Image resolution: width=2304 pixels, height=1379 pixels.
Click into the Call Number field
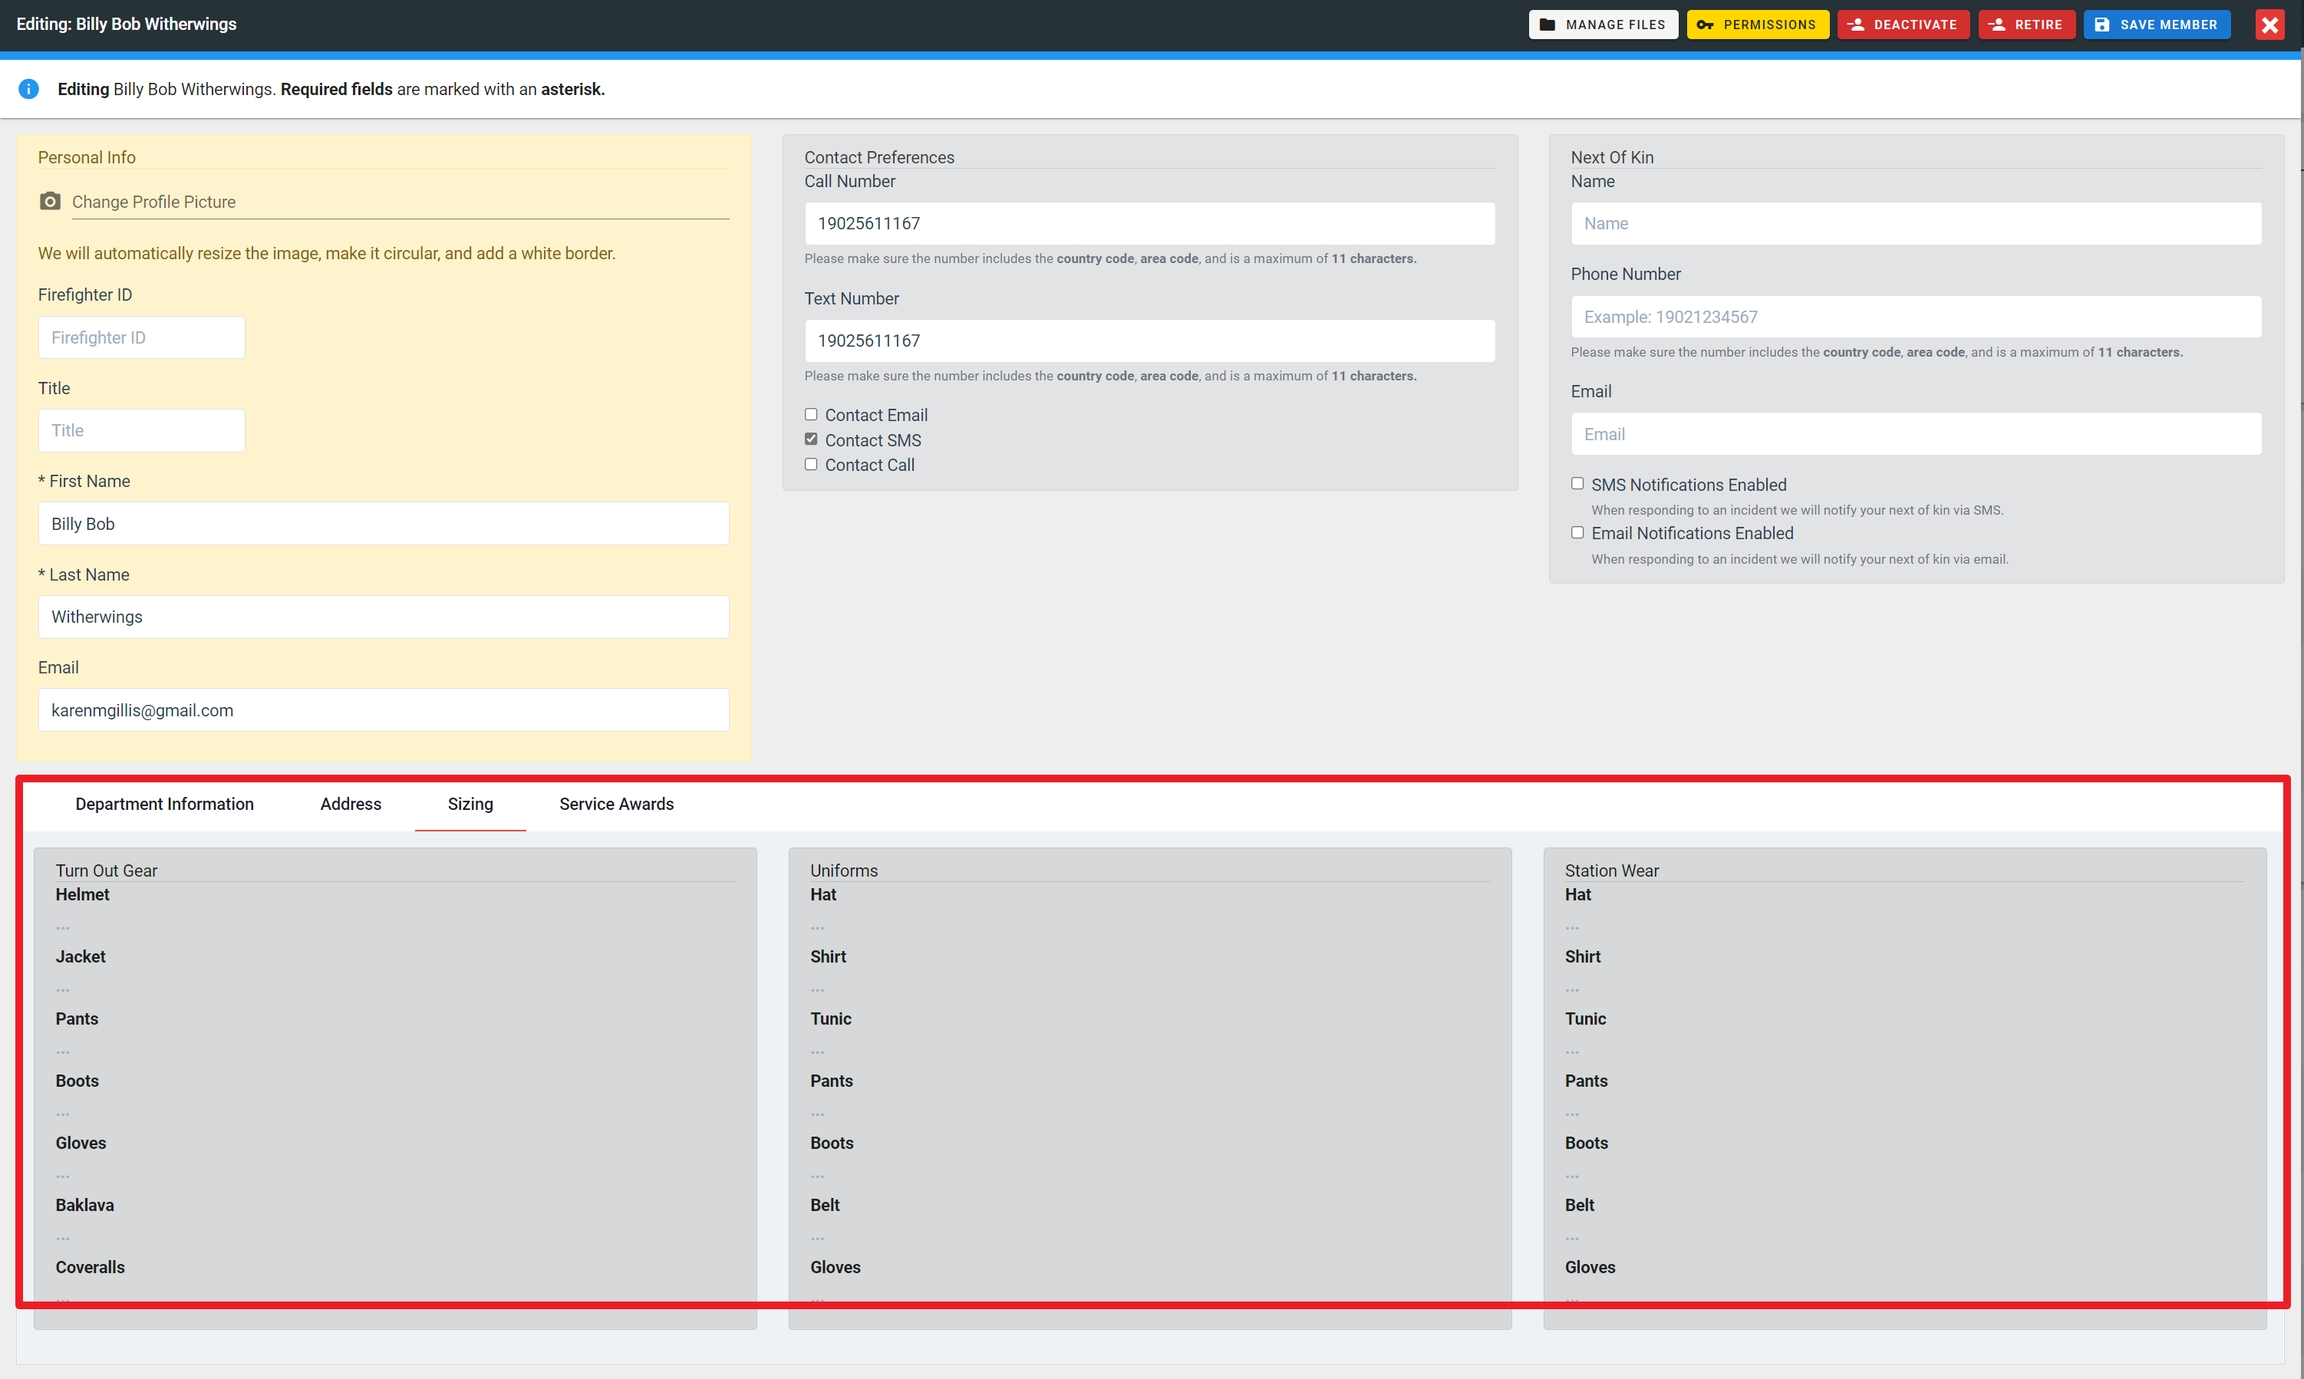coord(1149,224)
